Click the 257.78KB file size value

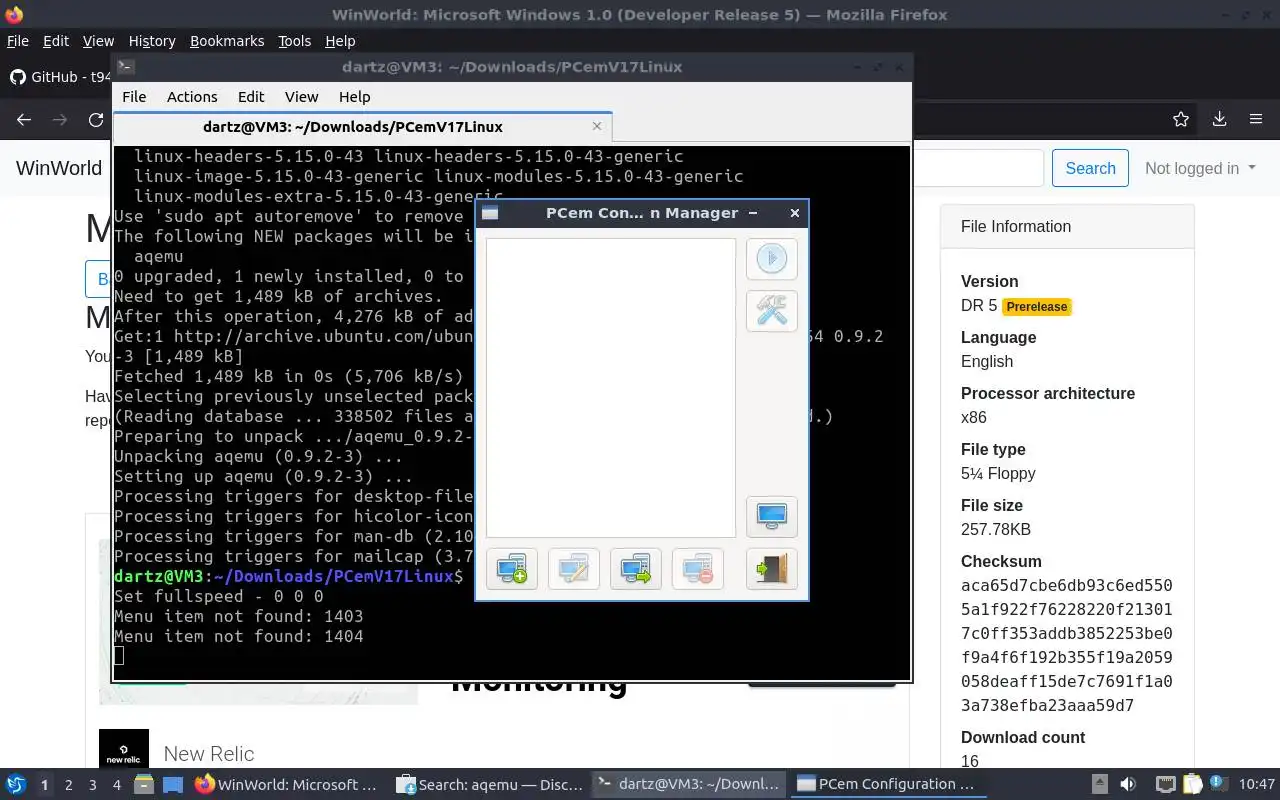pyautogui.click(x=996, y=529)
